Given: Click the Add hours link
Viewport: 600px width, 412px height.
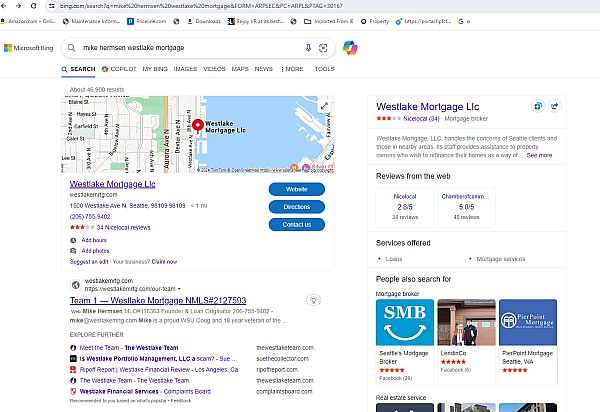Looking at the screenshot, I should [x=94, y=240].
